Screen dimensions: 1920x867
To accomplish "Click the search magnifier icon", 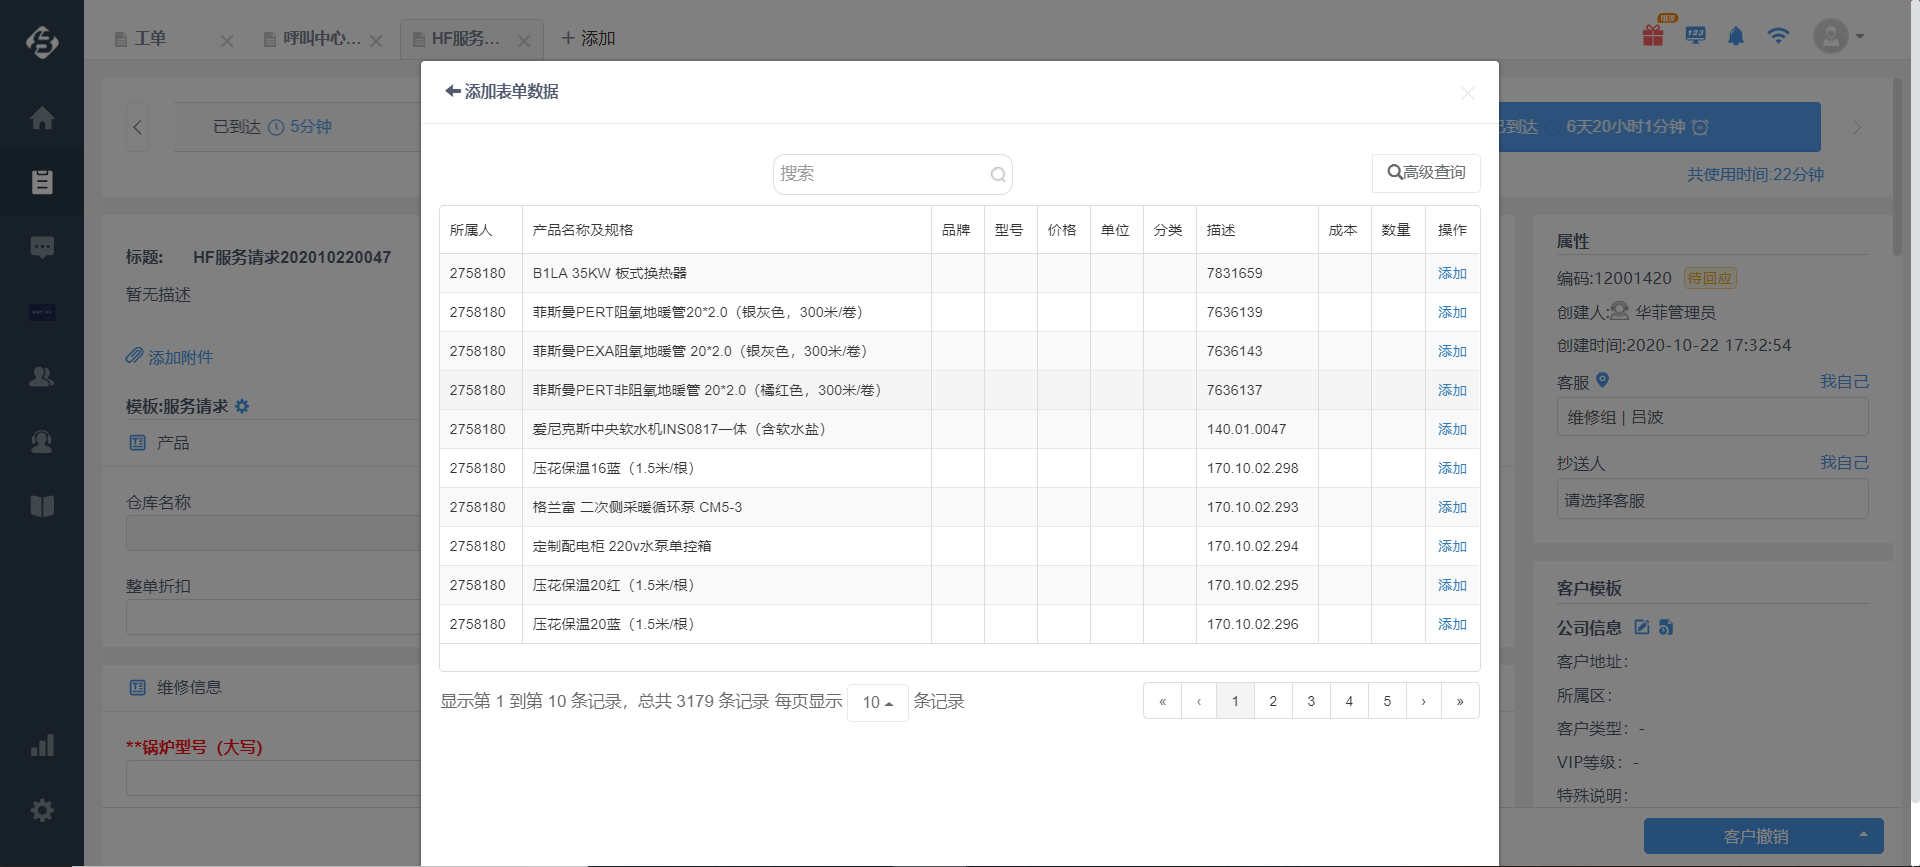I will [x=997, y=175].
